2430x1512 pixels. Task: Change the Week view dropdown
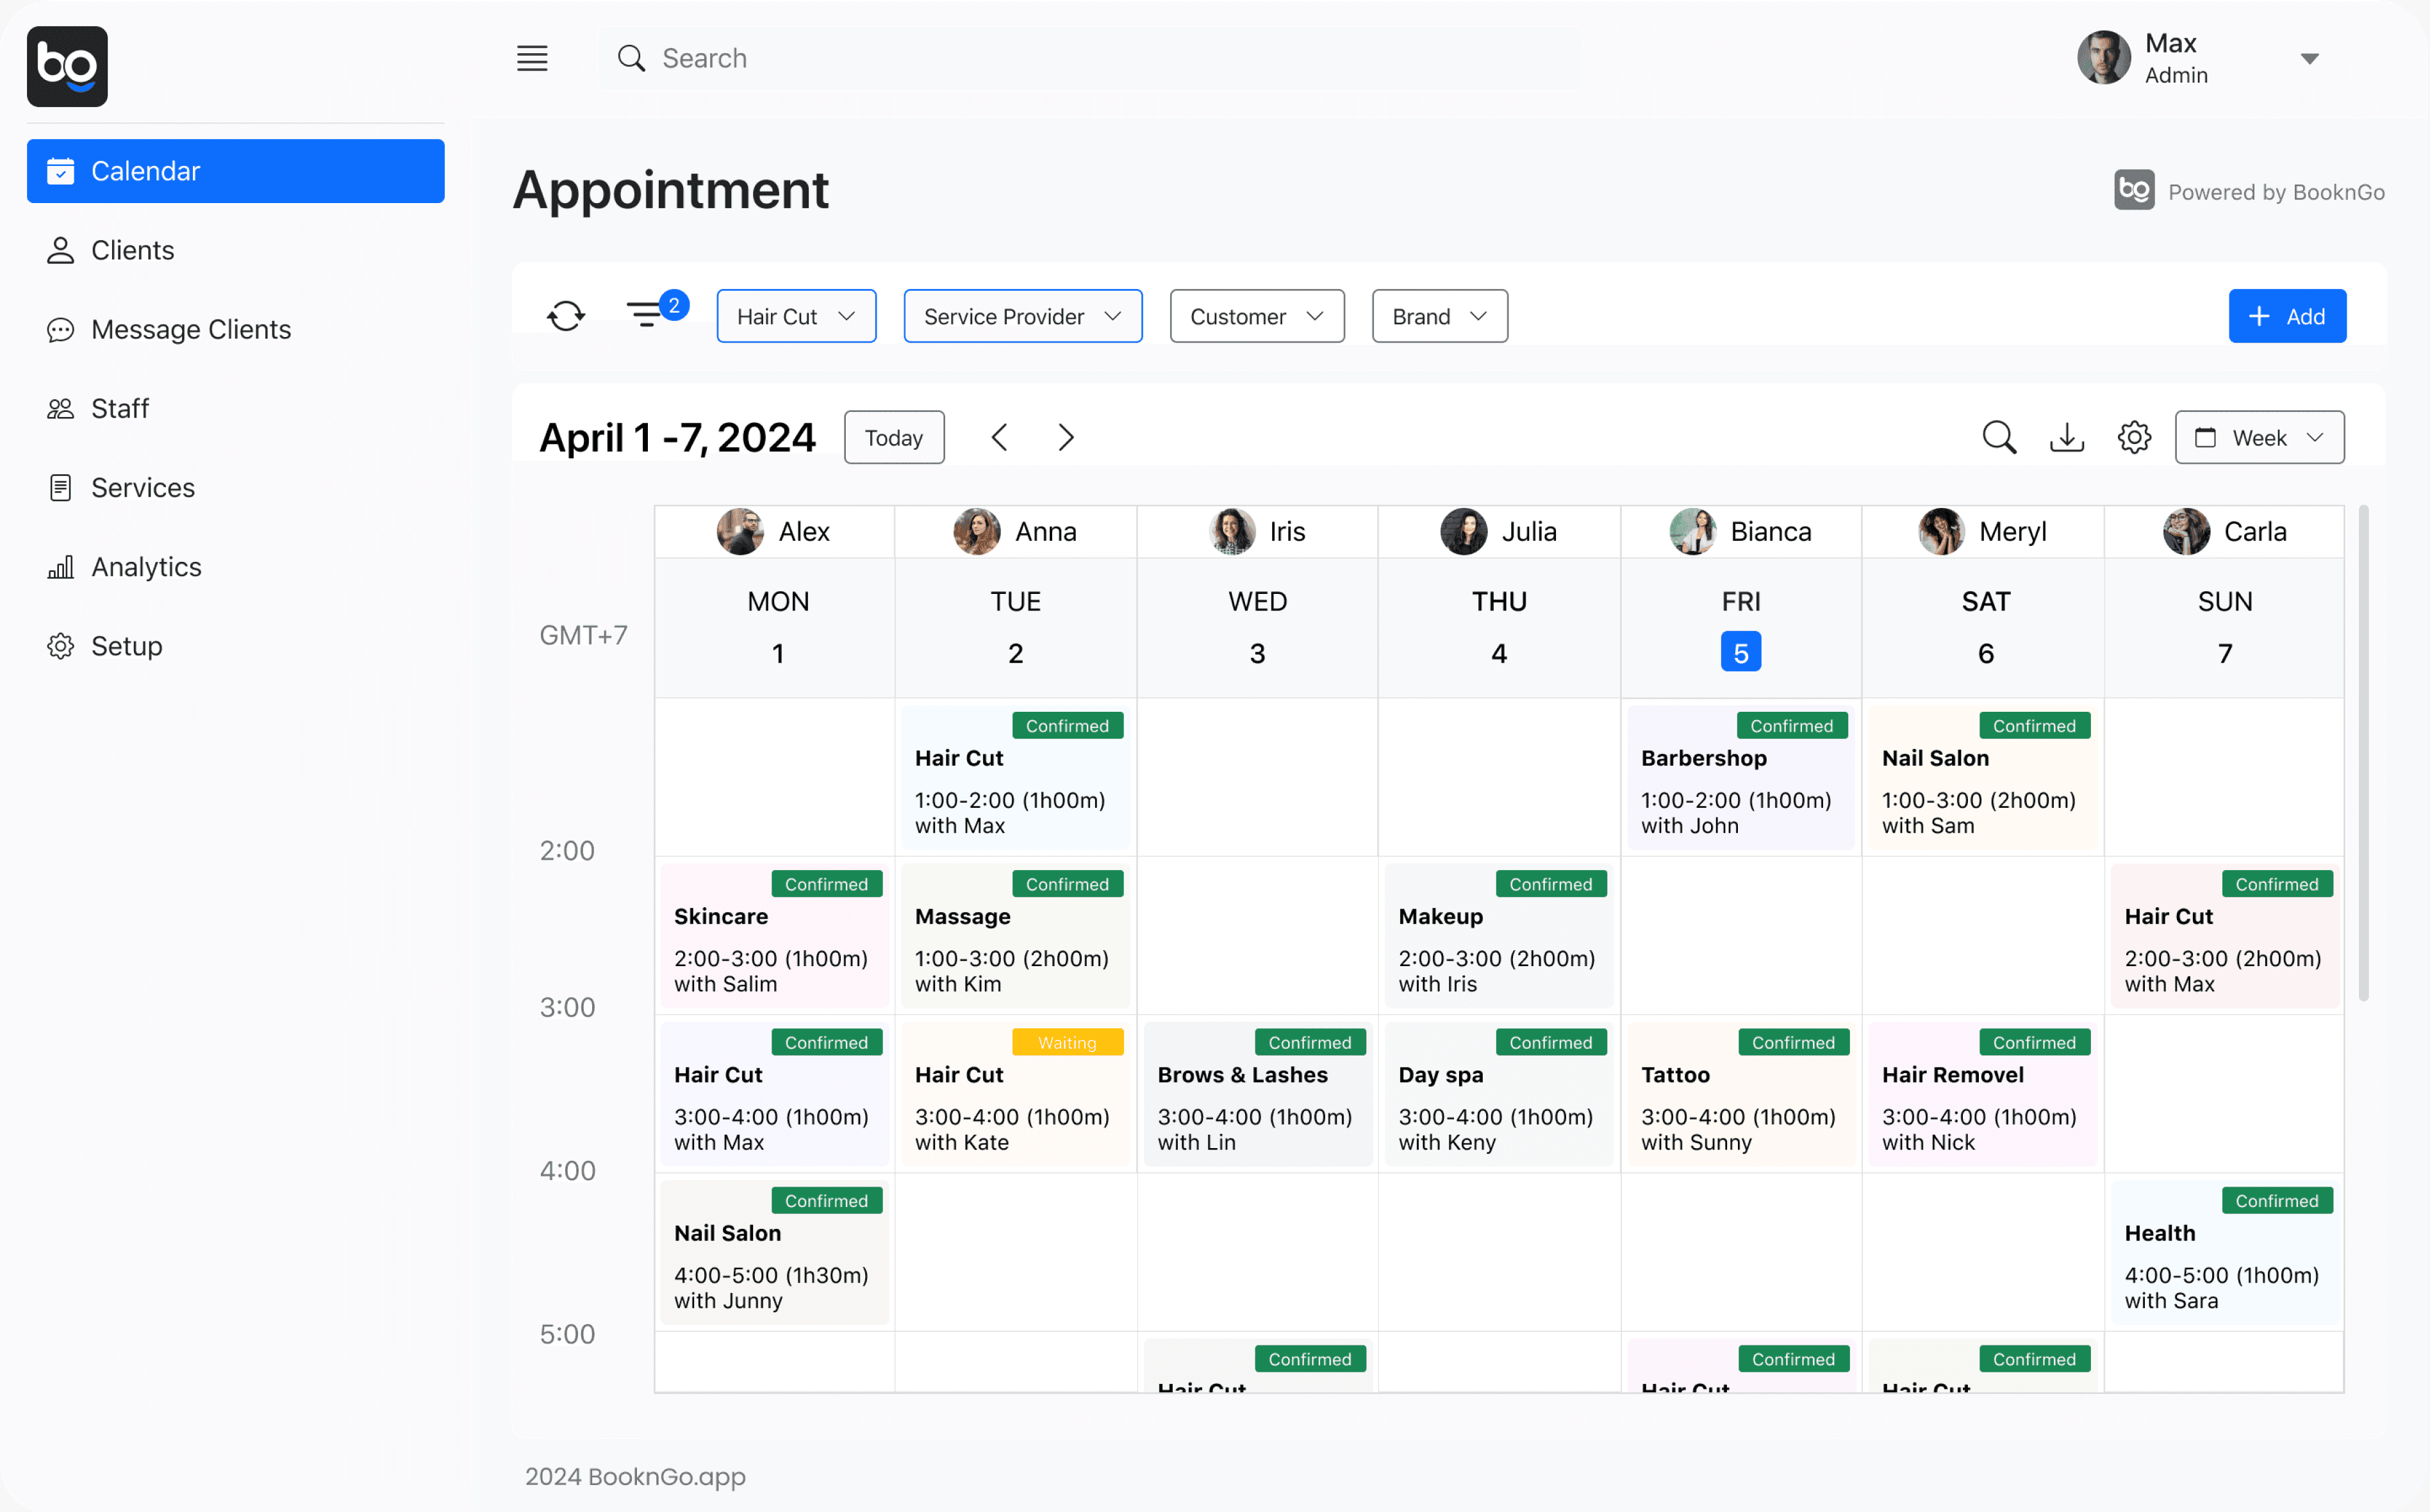click(x=2259, y=437)
